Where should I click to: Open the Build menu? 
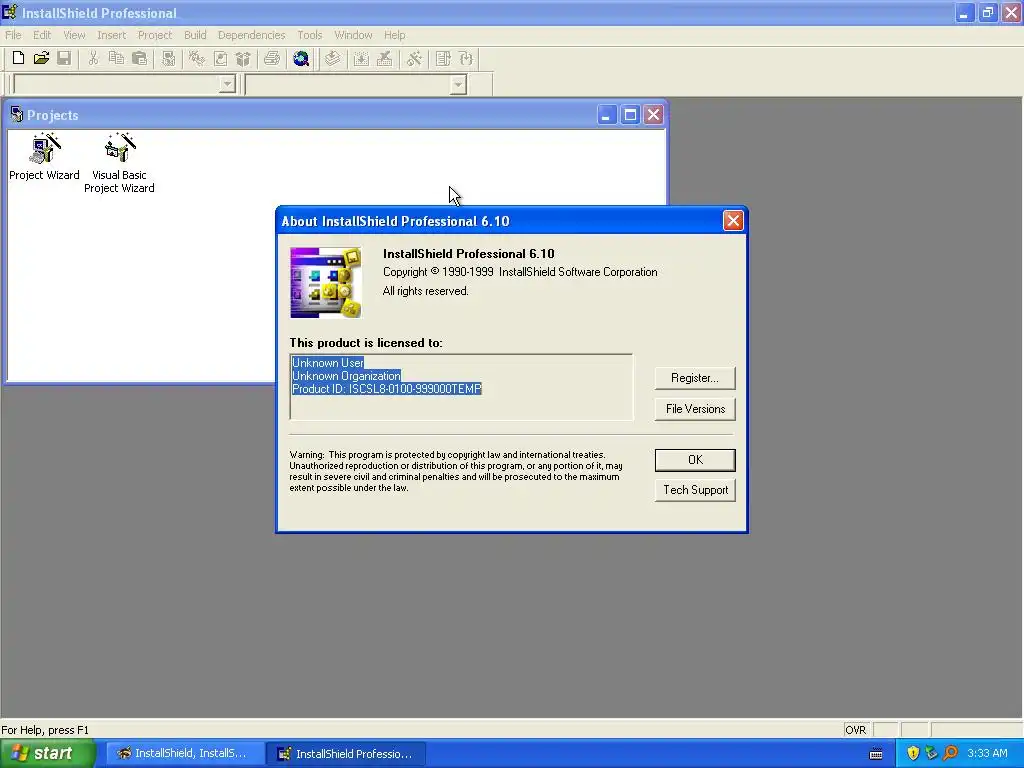click(x=195, y=35)
